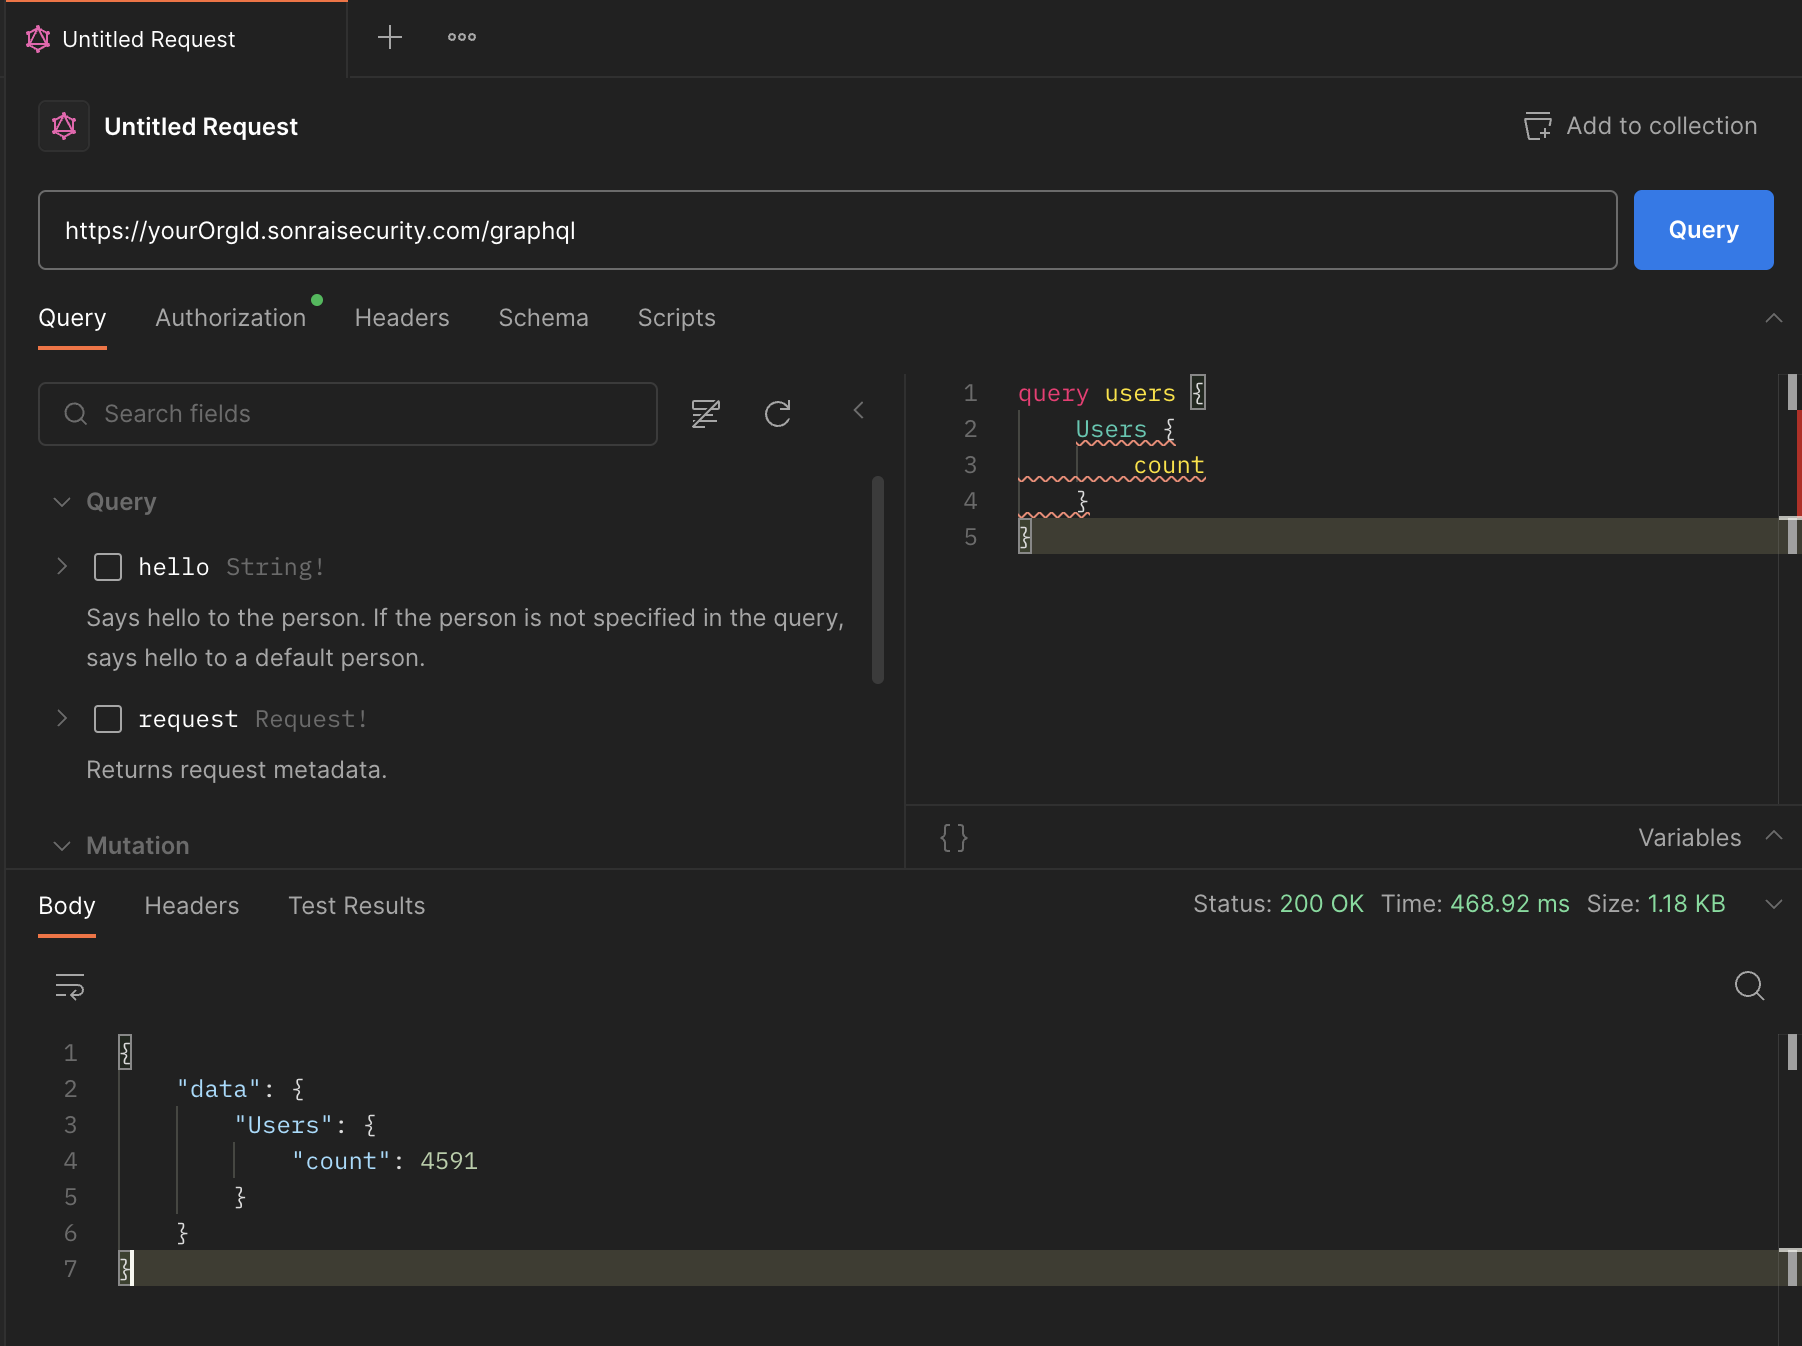
Task: Click the new tab plus icon
Action: click(x=389, y=38)
